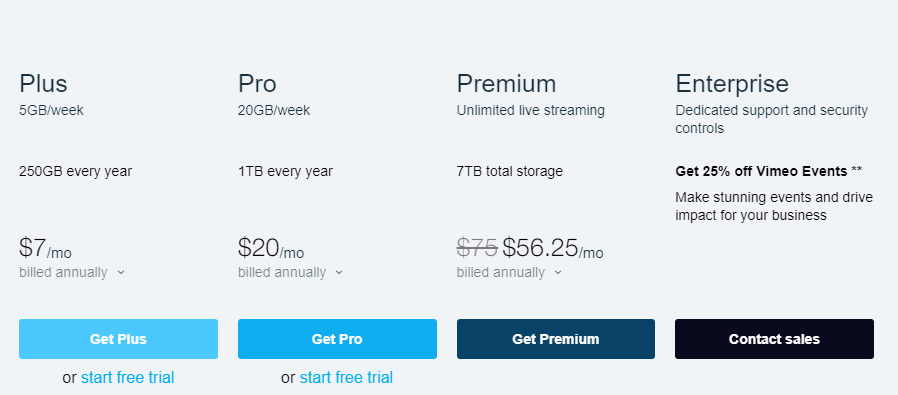Click the Unlimited live streaming text
The width and height of the screenshot is (898, 395).
pyautogui.click(x=530, y=110)
